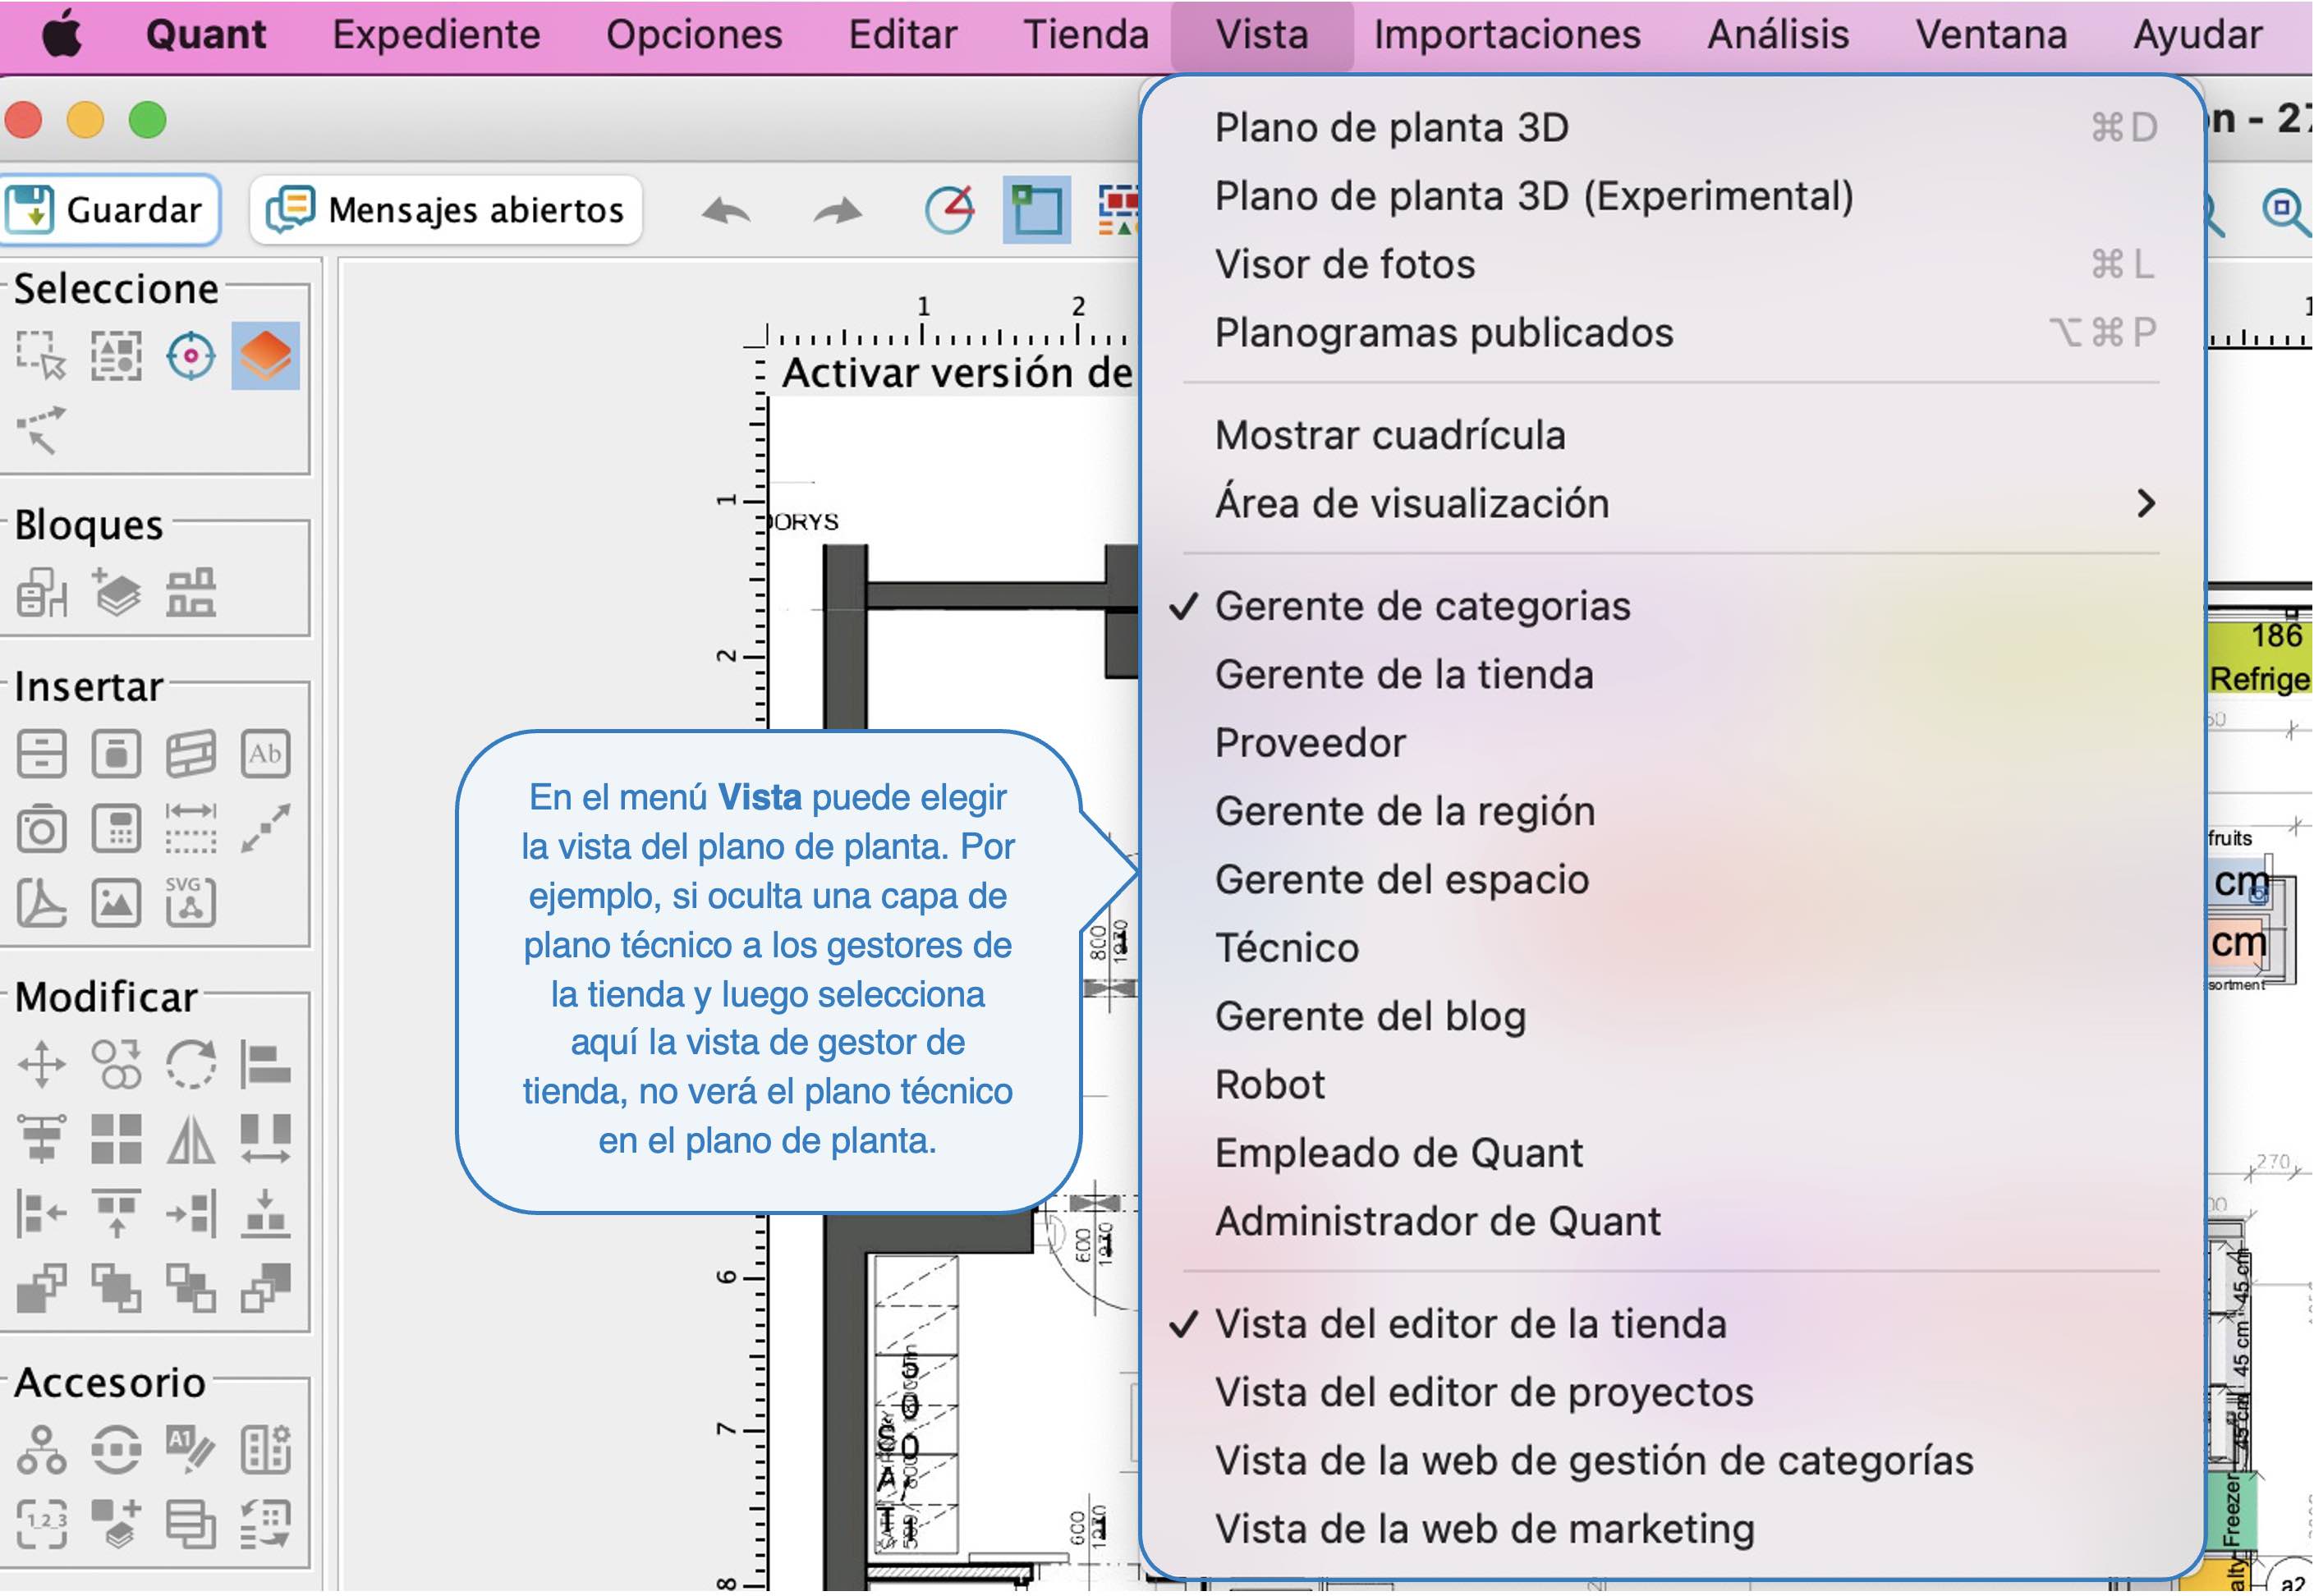Image resolution: width=2314 pixels, height=1596 pixels.
Task: Insert a camera photo icon
Action: (41, 829)
